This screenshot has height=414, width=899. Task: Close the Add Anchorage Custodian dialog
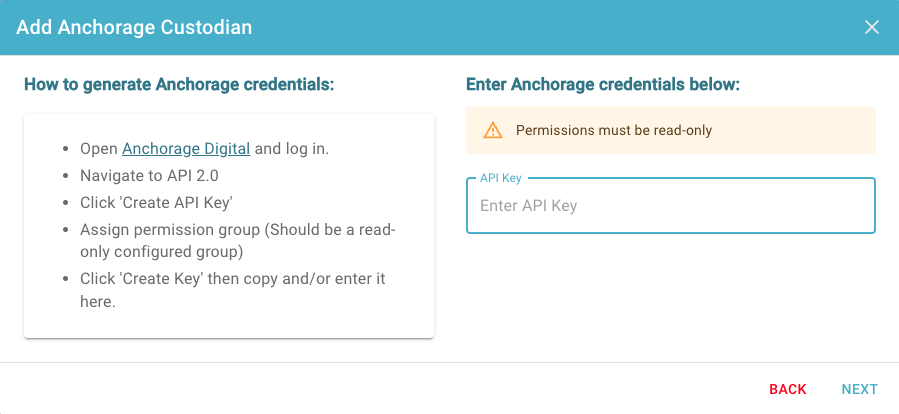(871, 27)
